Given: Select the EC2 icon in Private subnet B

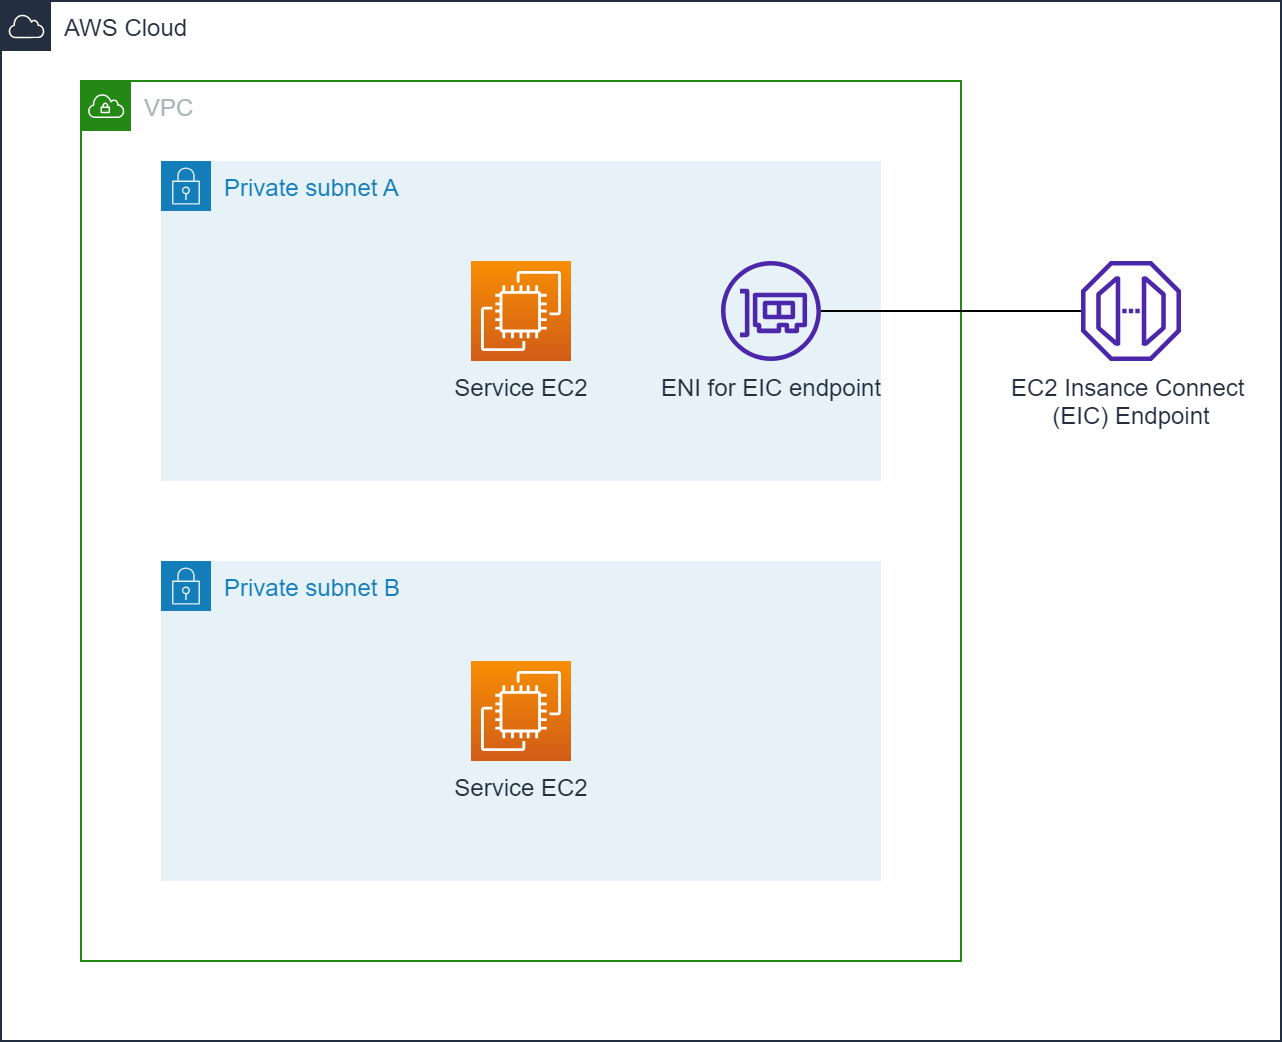Looking at the screenshot, I should (521, 711).
